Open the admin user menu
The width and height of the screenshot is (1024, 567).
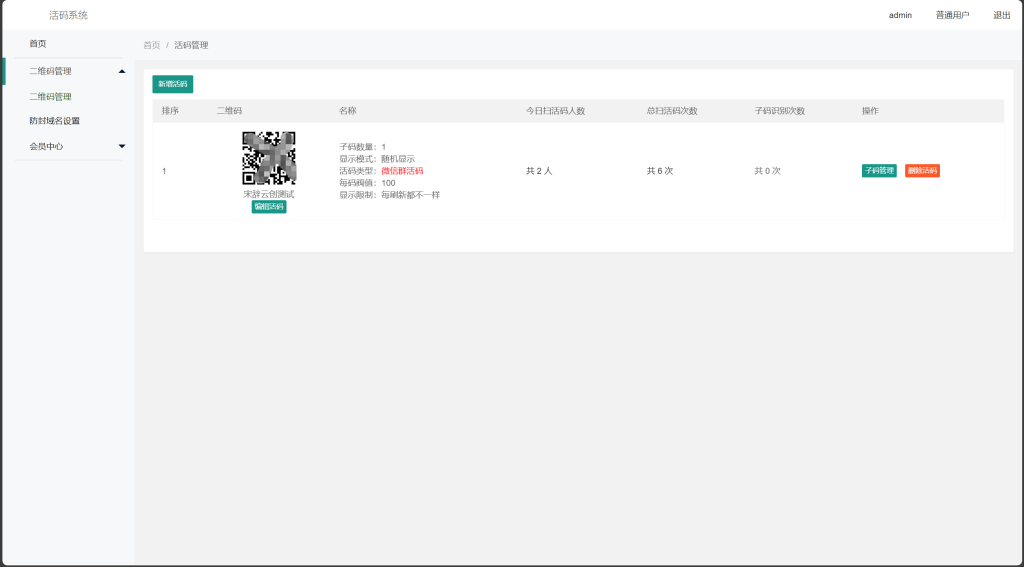click(900, 15)
